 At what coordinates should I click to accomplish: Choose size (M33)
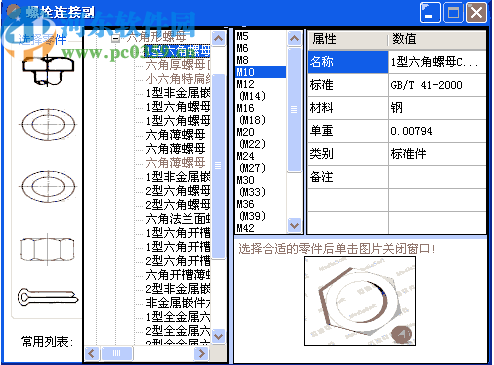pyautogui.click(x=252, y=192)
